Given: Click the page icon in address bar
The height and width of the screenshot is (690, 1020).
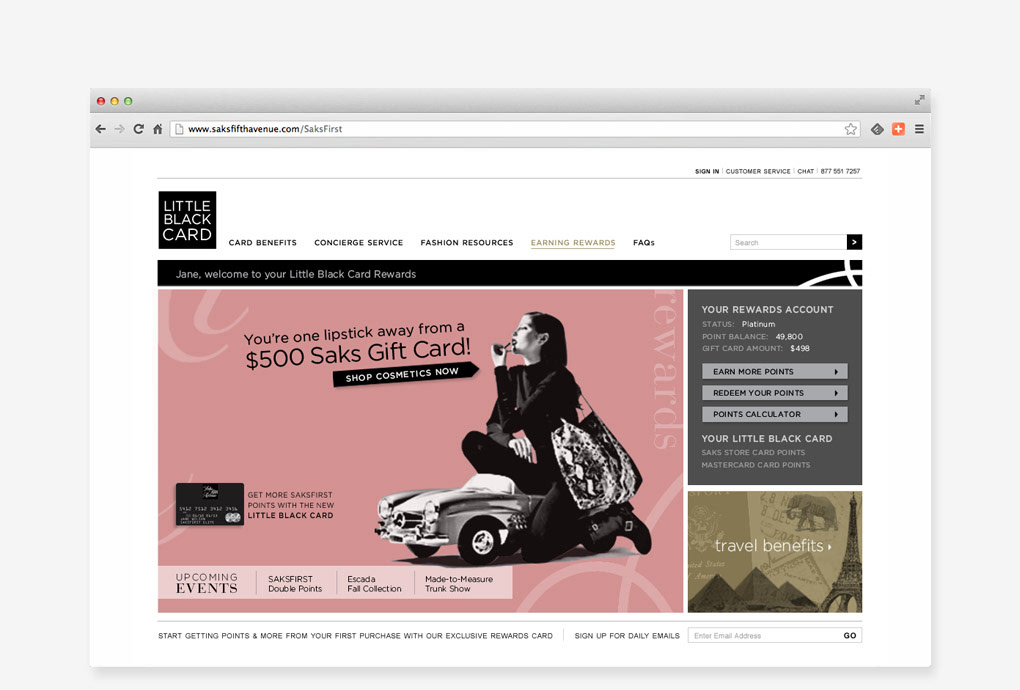Looking at the screenshot, I should click(179, 129).
